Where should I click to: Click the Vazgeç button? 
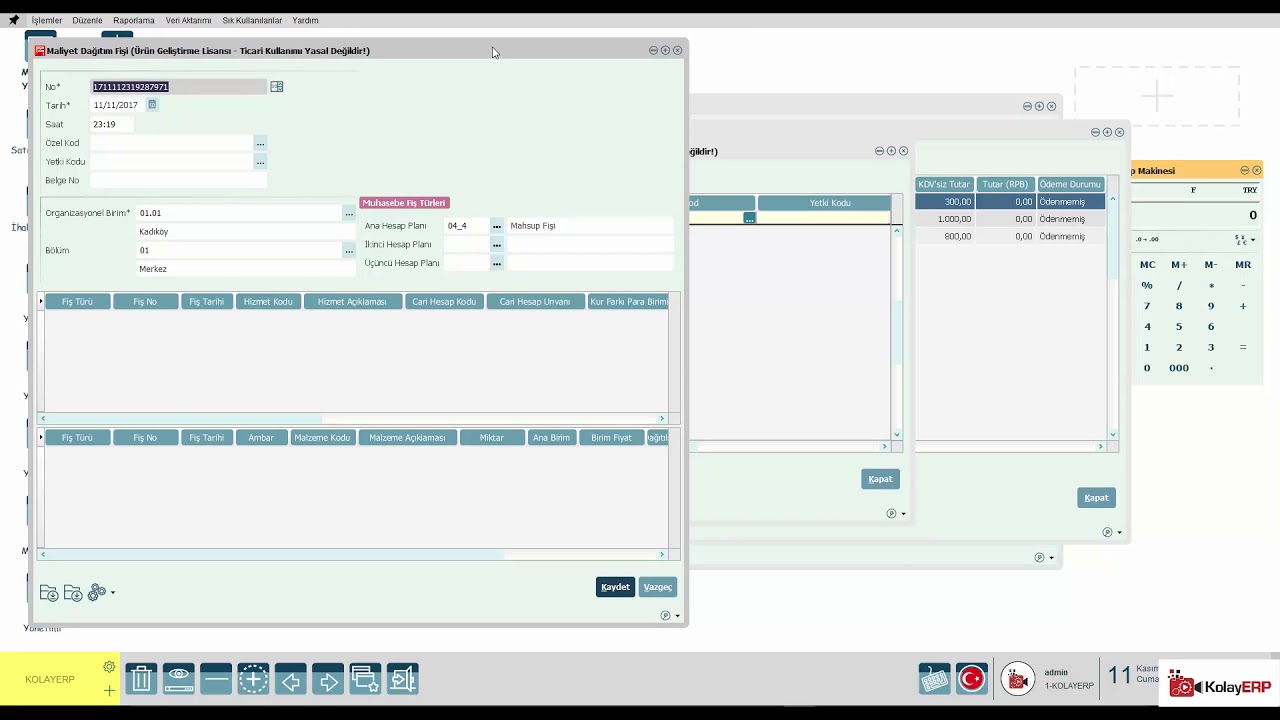tap(657, 587)
